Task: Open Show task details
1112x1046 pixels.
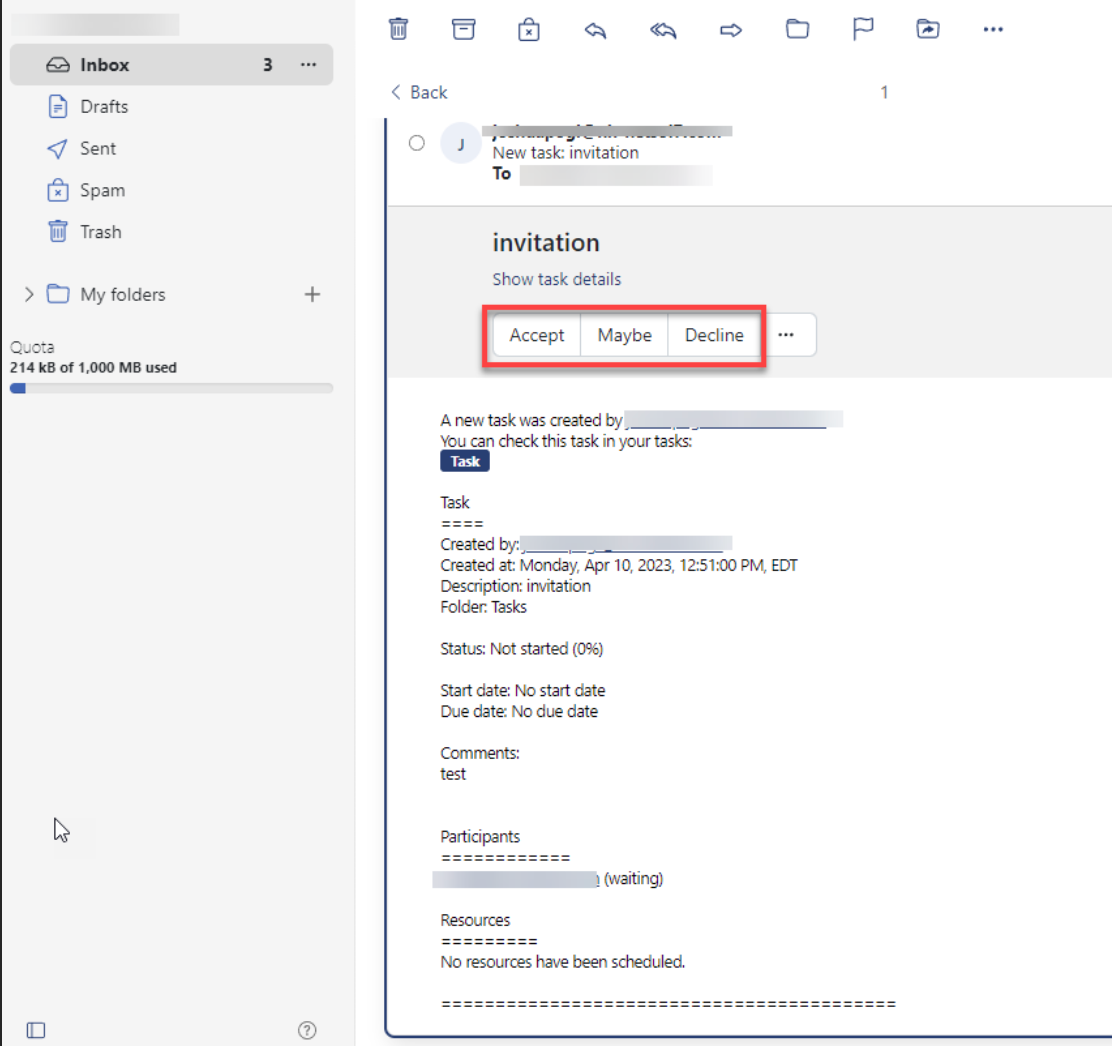Action: pyautogui.click(x=556, y=279)
